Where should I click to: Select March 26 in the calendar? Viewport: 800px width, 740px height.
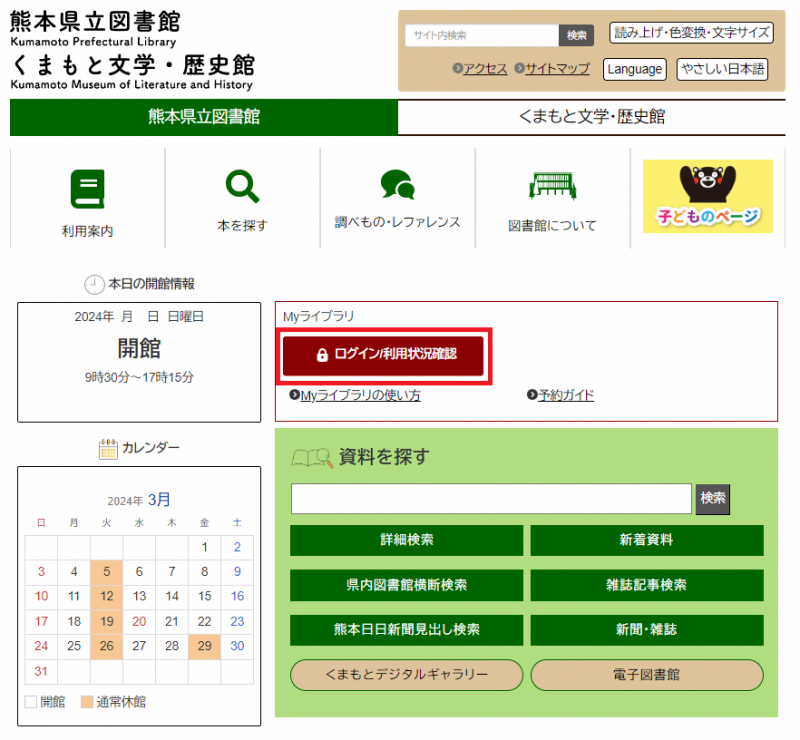(107, 646)
